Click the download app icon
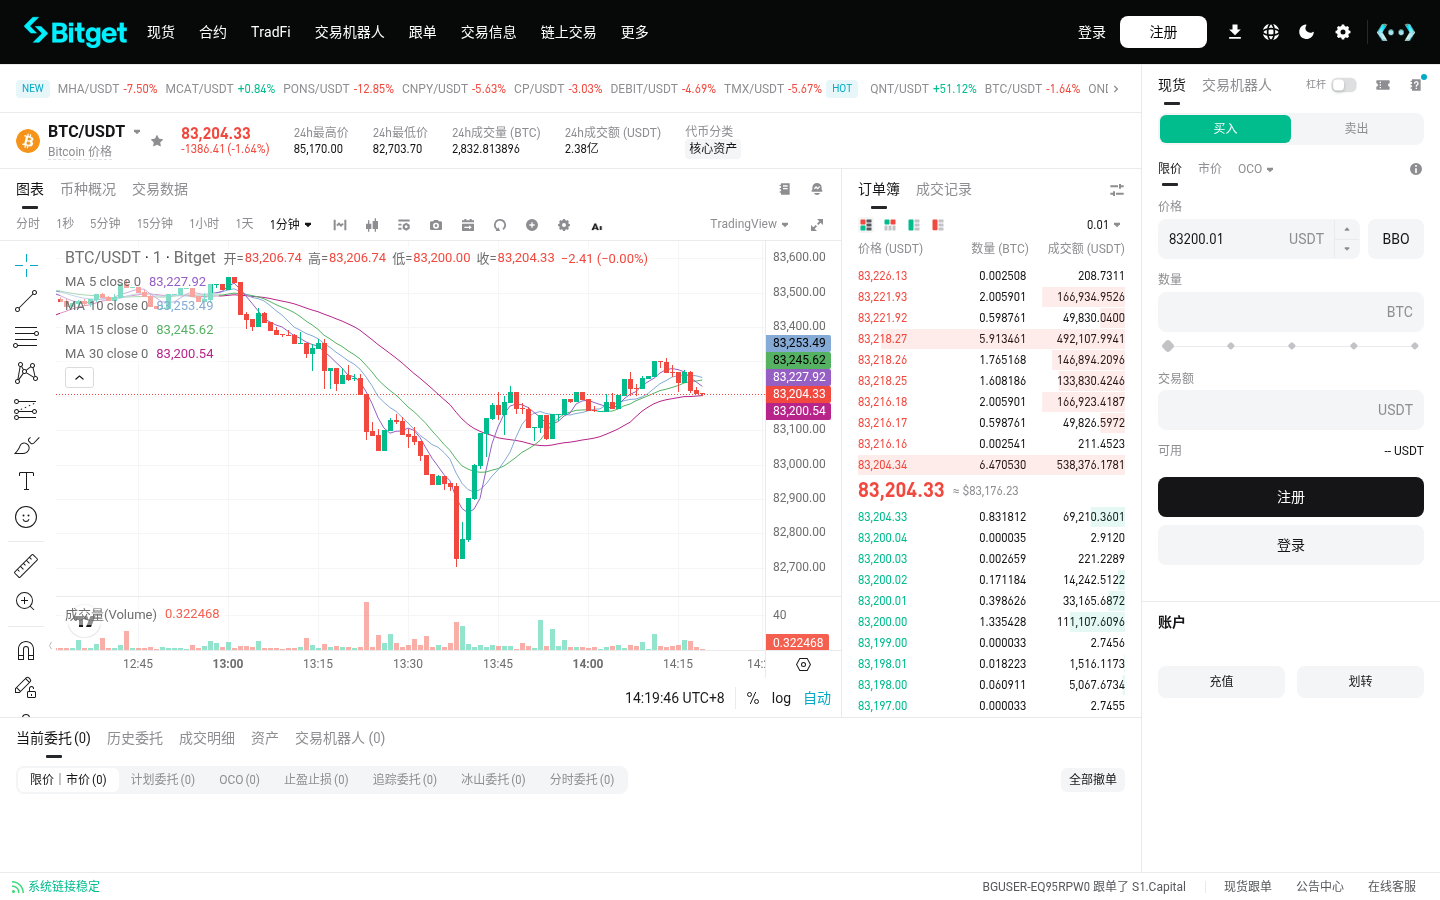The width and height of the screenshot is (1440, 900). (1235, 32)
